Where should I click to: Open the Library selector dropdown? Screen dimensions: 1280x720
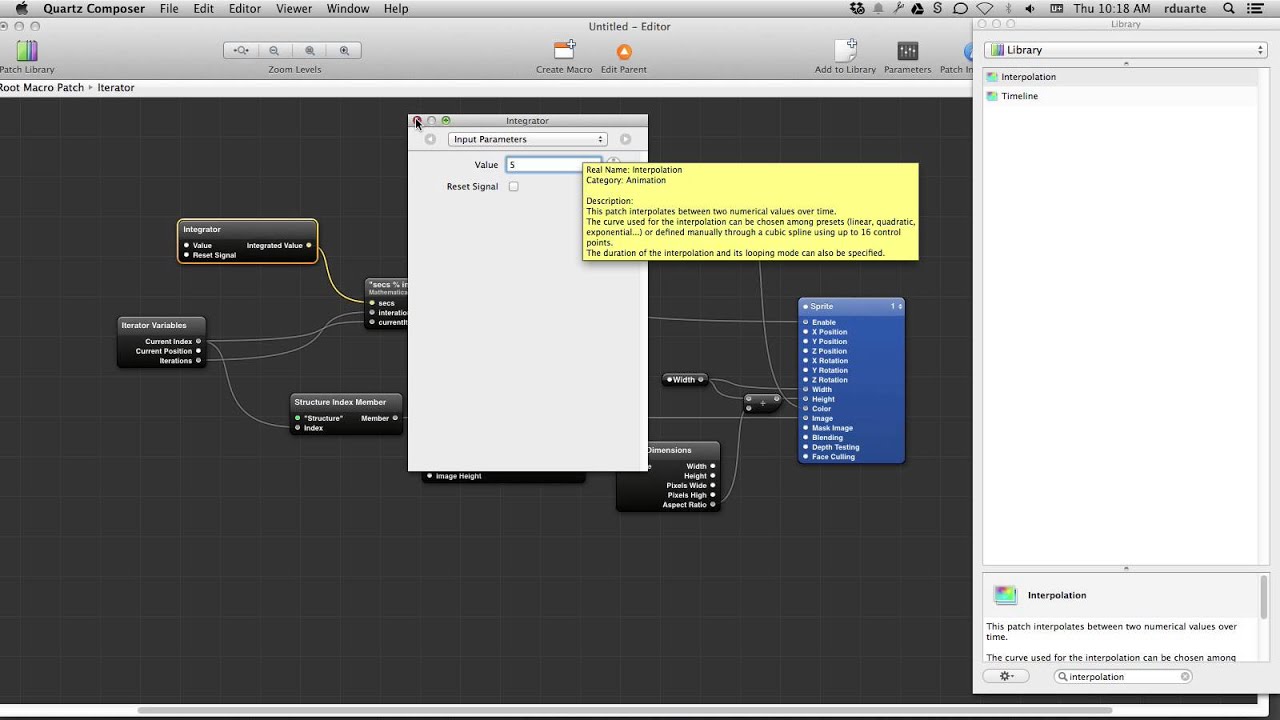tap(1126, 50)
